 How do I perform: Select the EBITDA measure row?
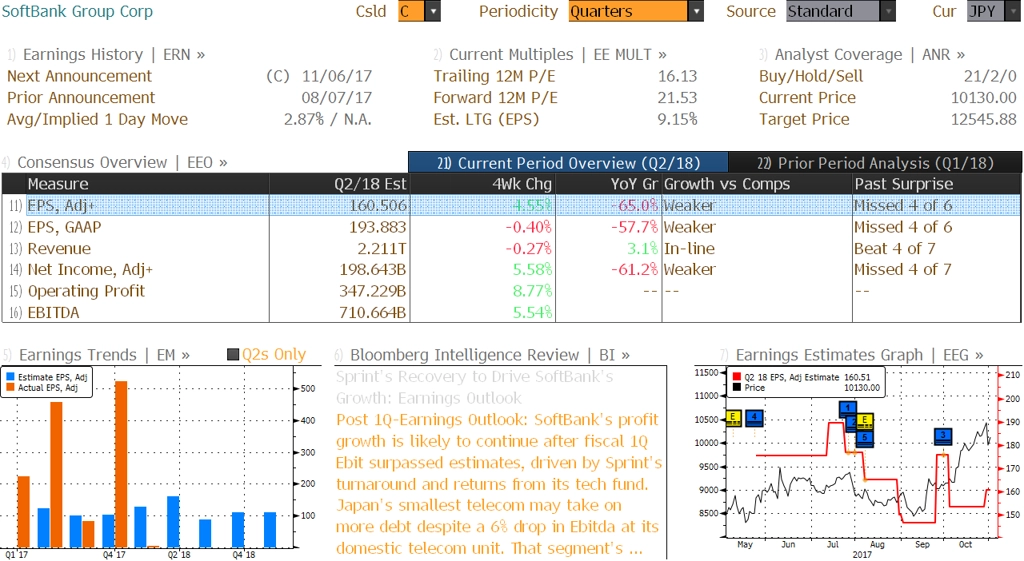(x=511, y=313)
